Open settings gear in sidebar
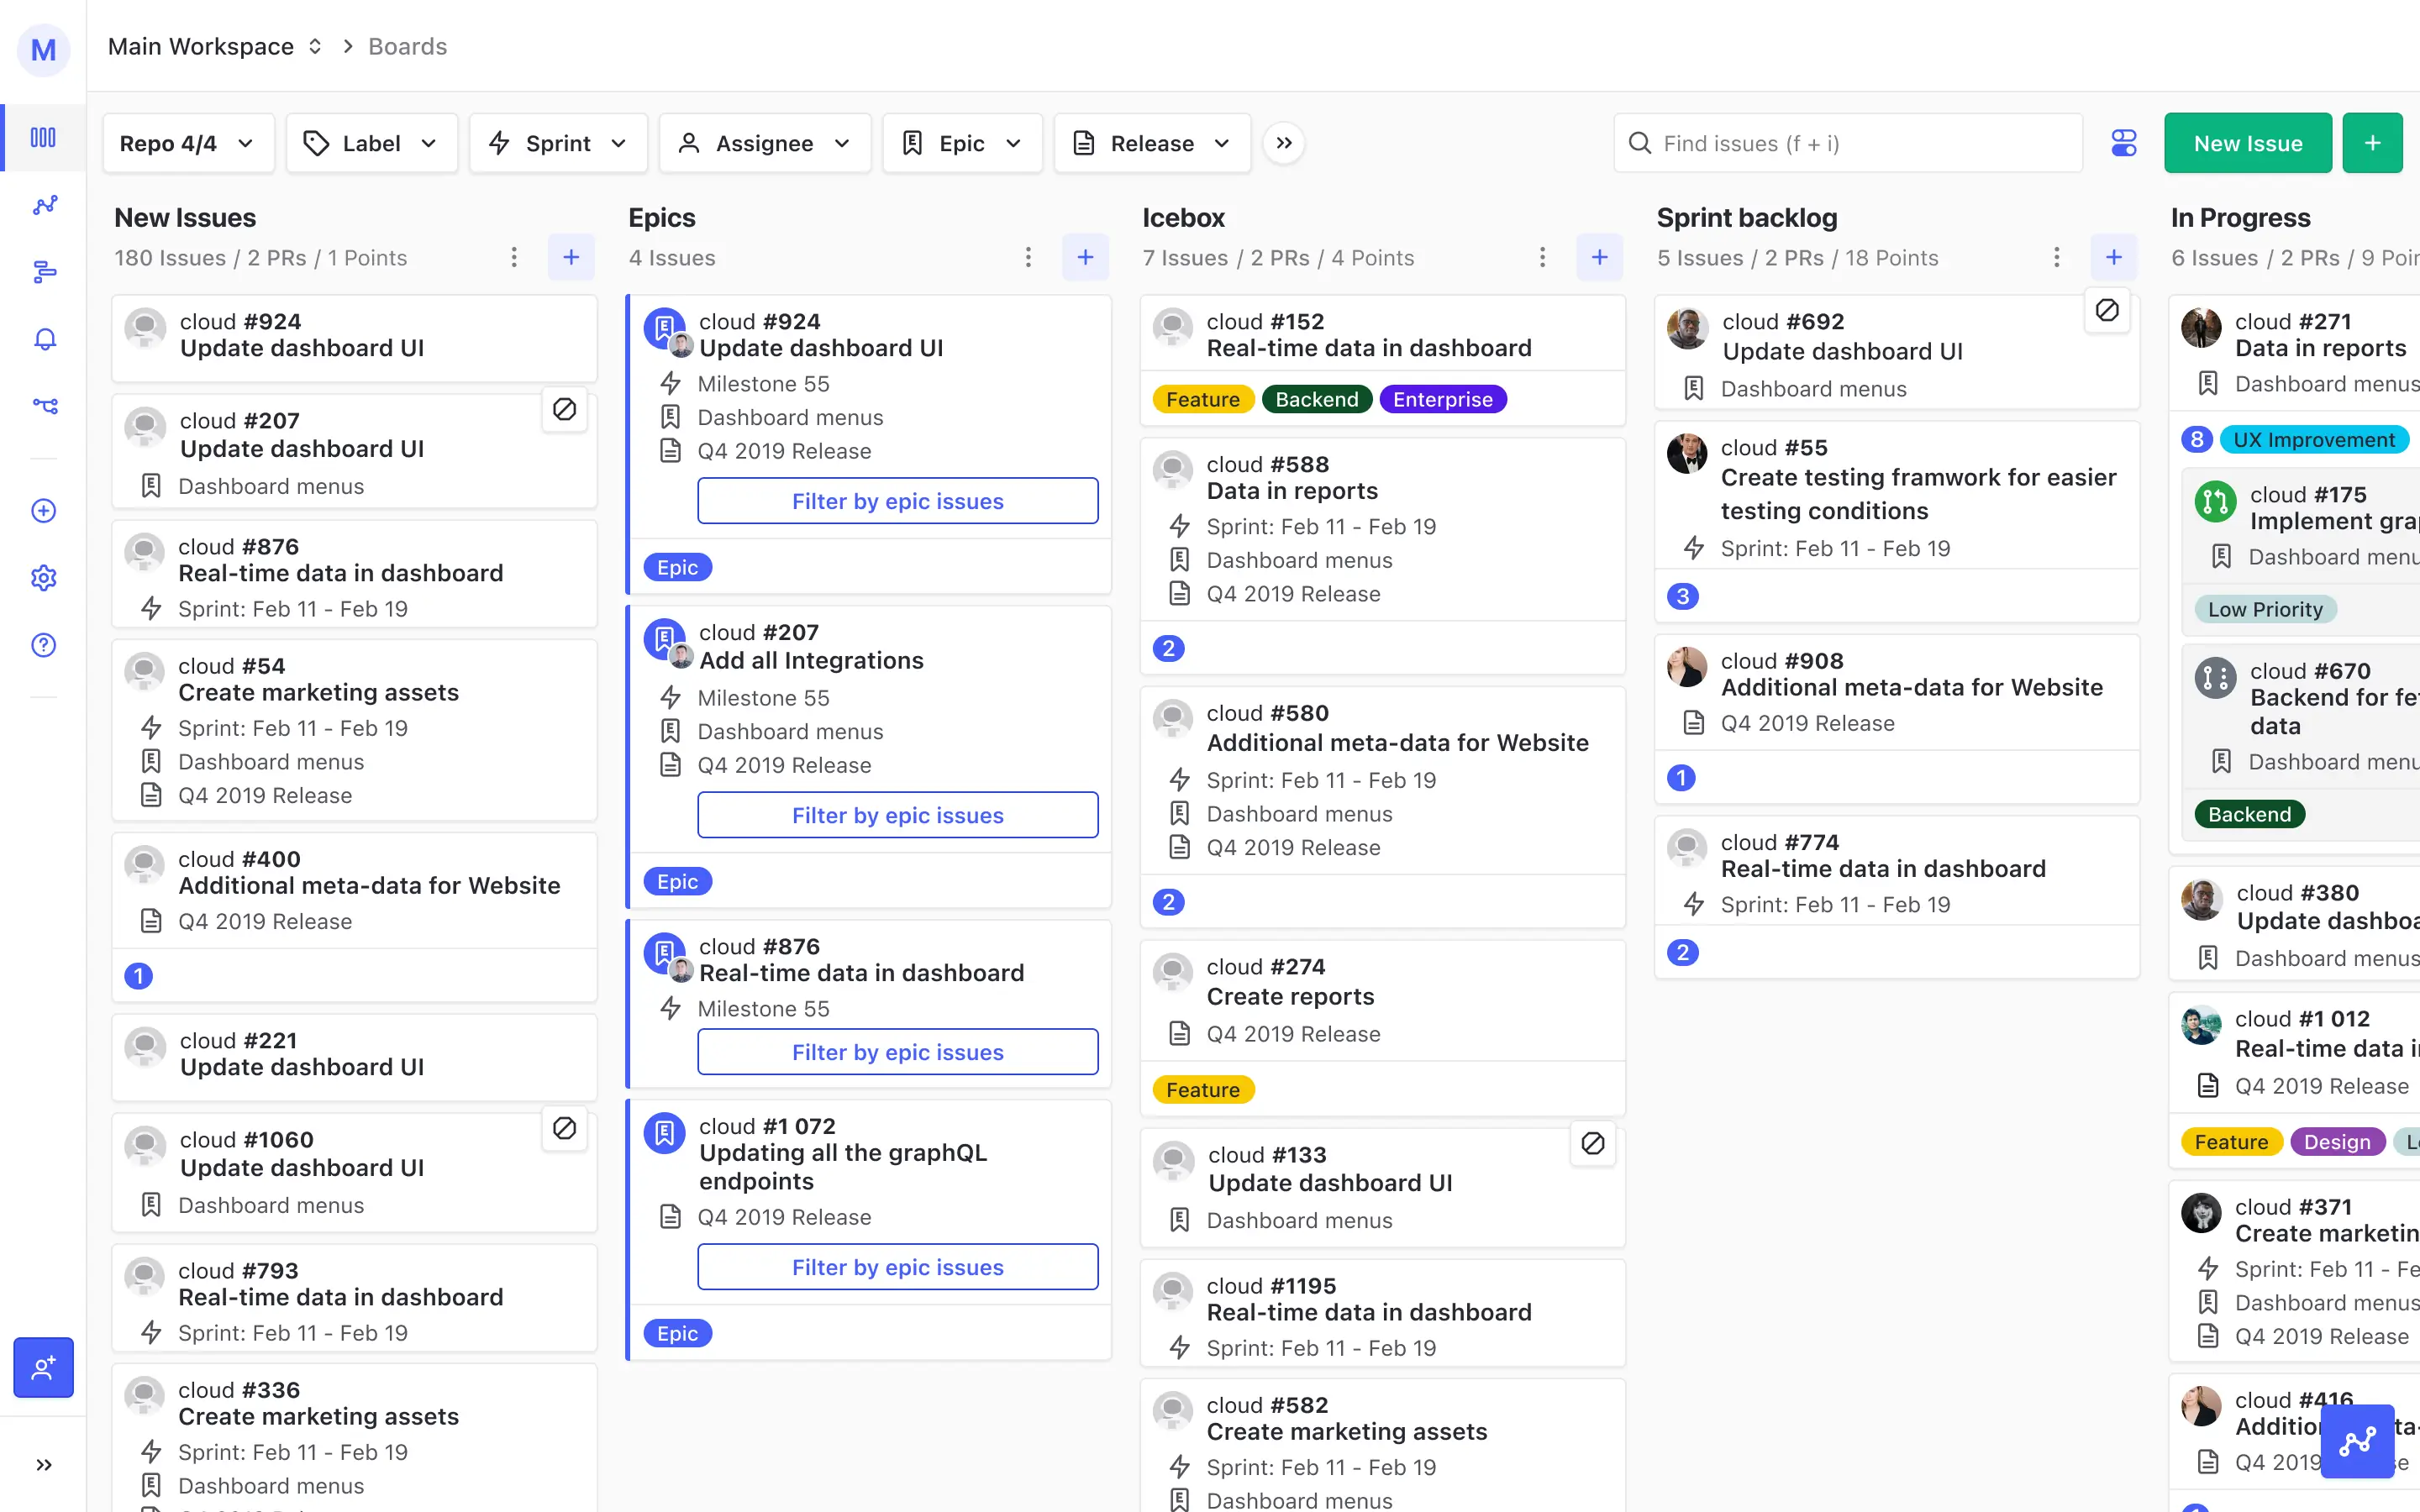 coord(44,578)
